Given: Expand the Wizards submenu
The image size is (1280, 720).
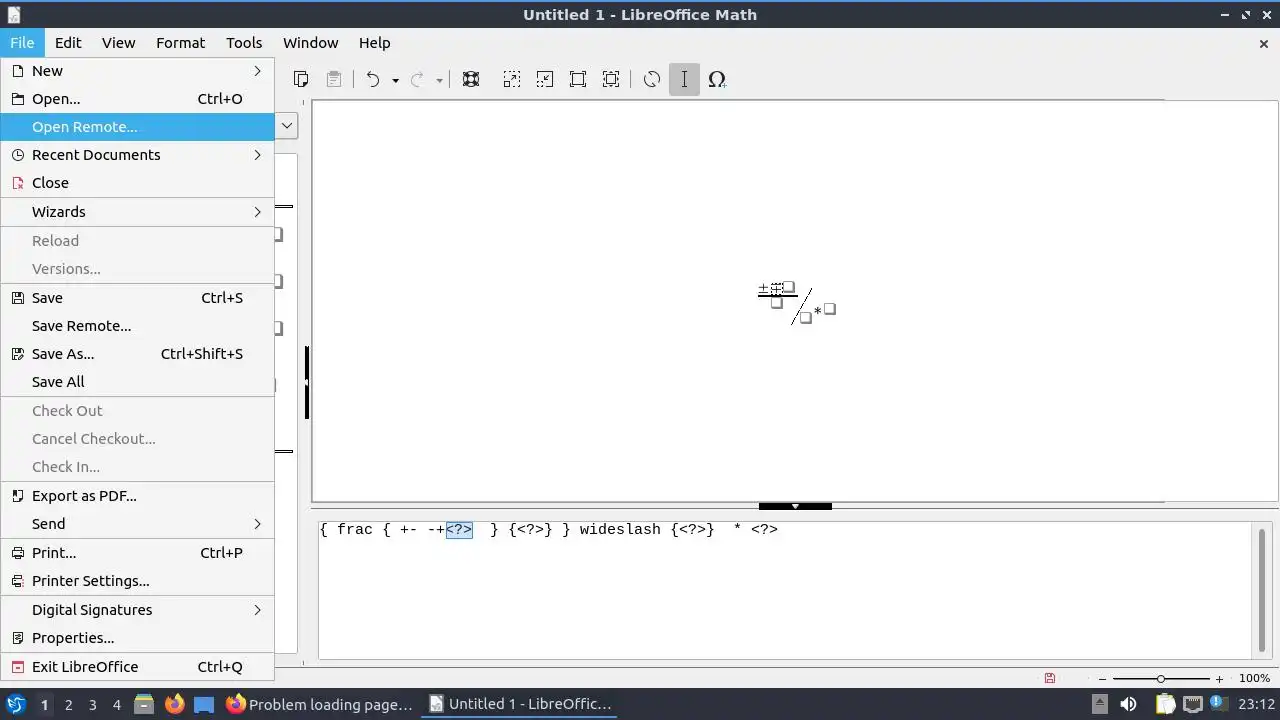Looking at the screenshot, I should pyautogui.click(x=137, y=212).
